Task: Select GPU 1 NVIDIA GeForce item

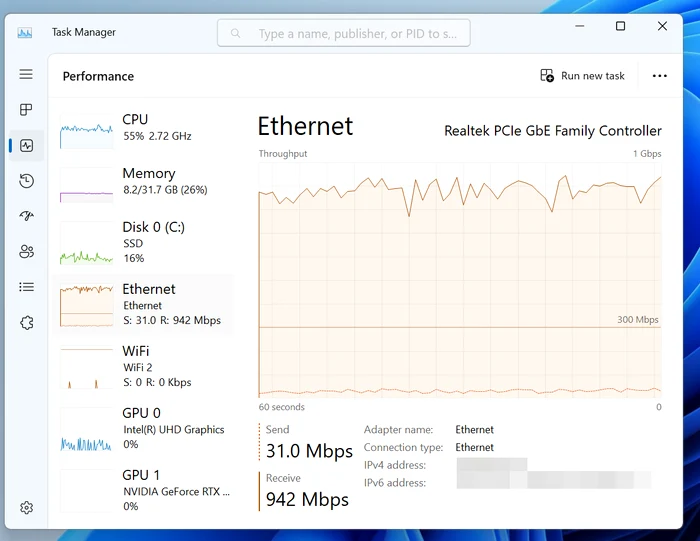Action: [x=143, y=490]
